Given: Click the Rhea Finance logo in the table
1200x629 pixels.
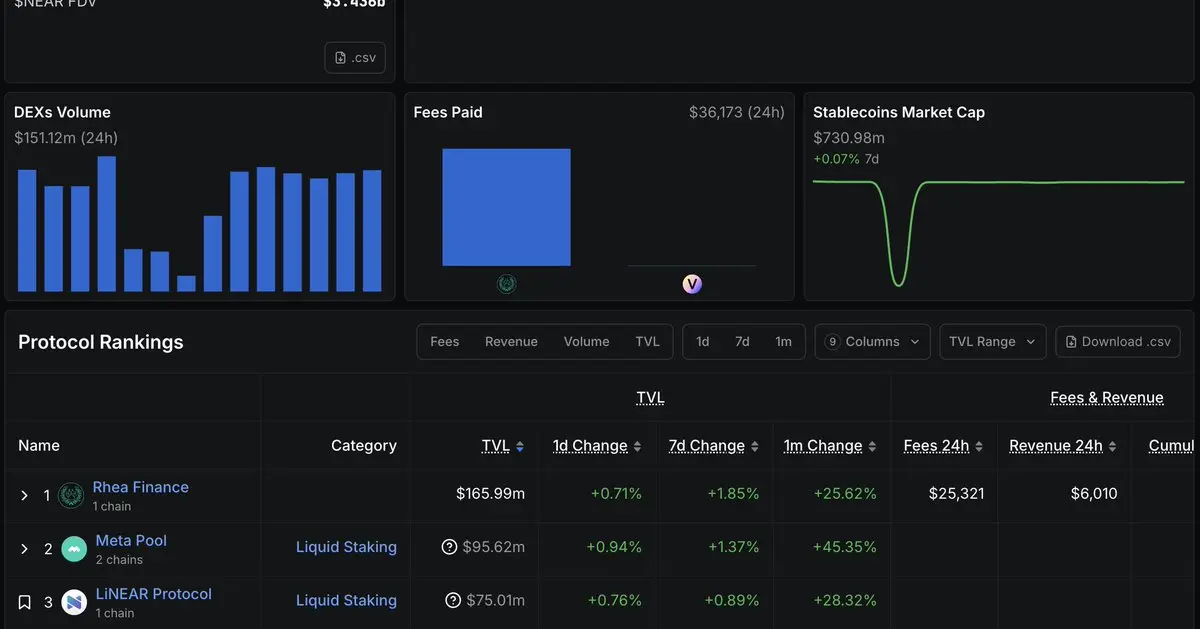Looking at the screenshot, I should click(71, 495).
